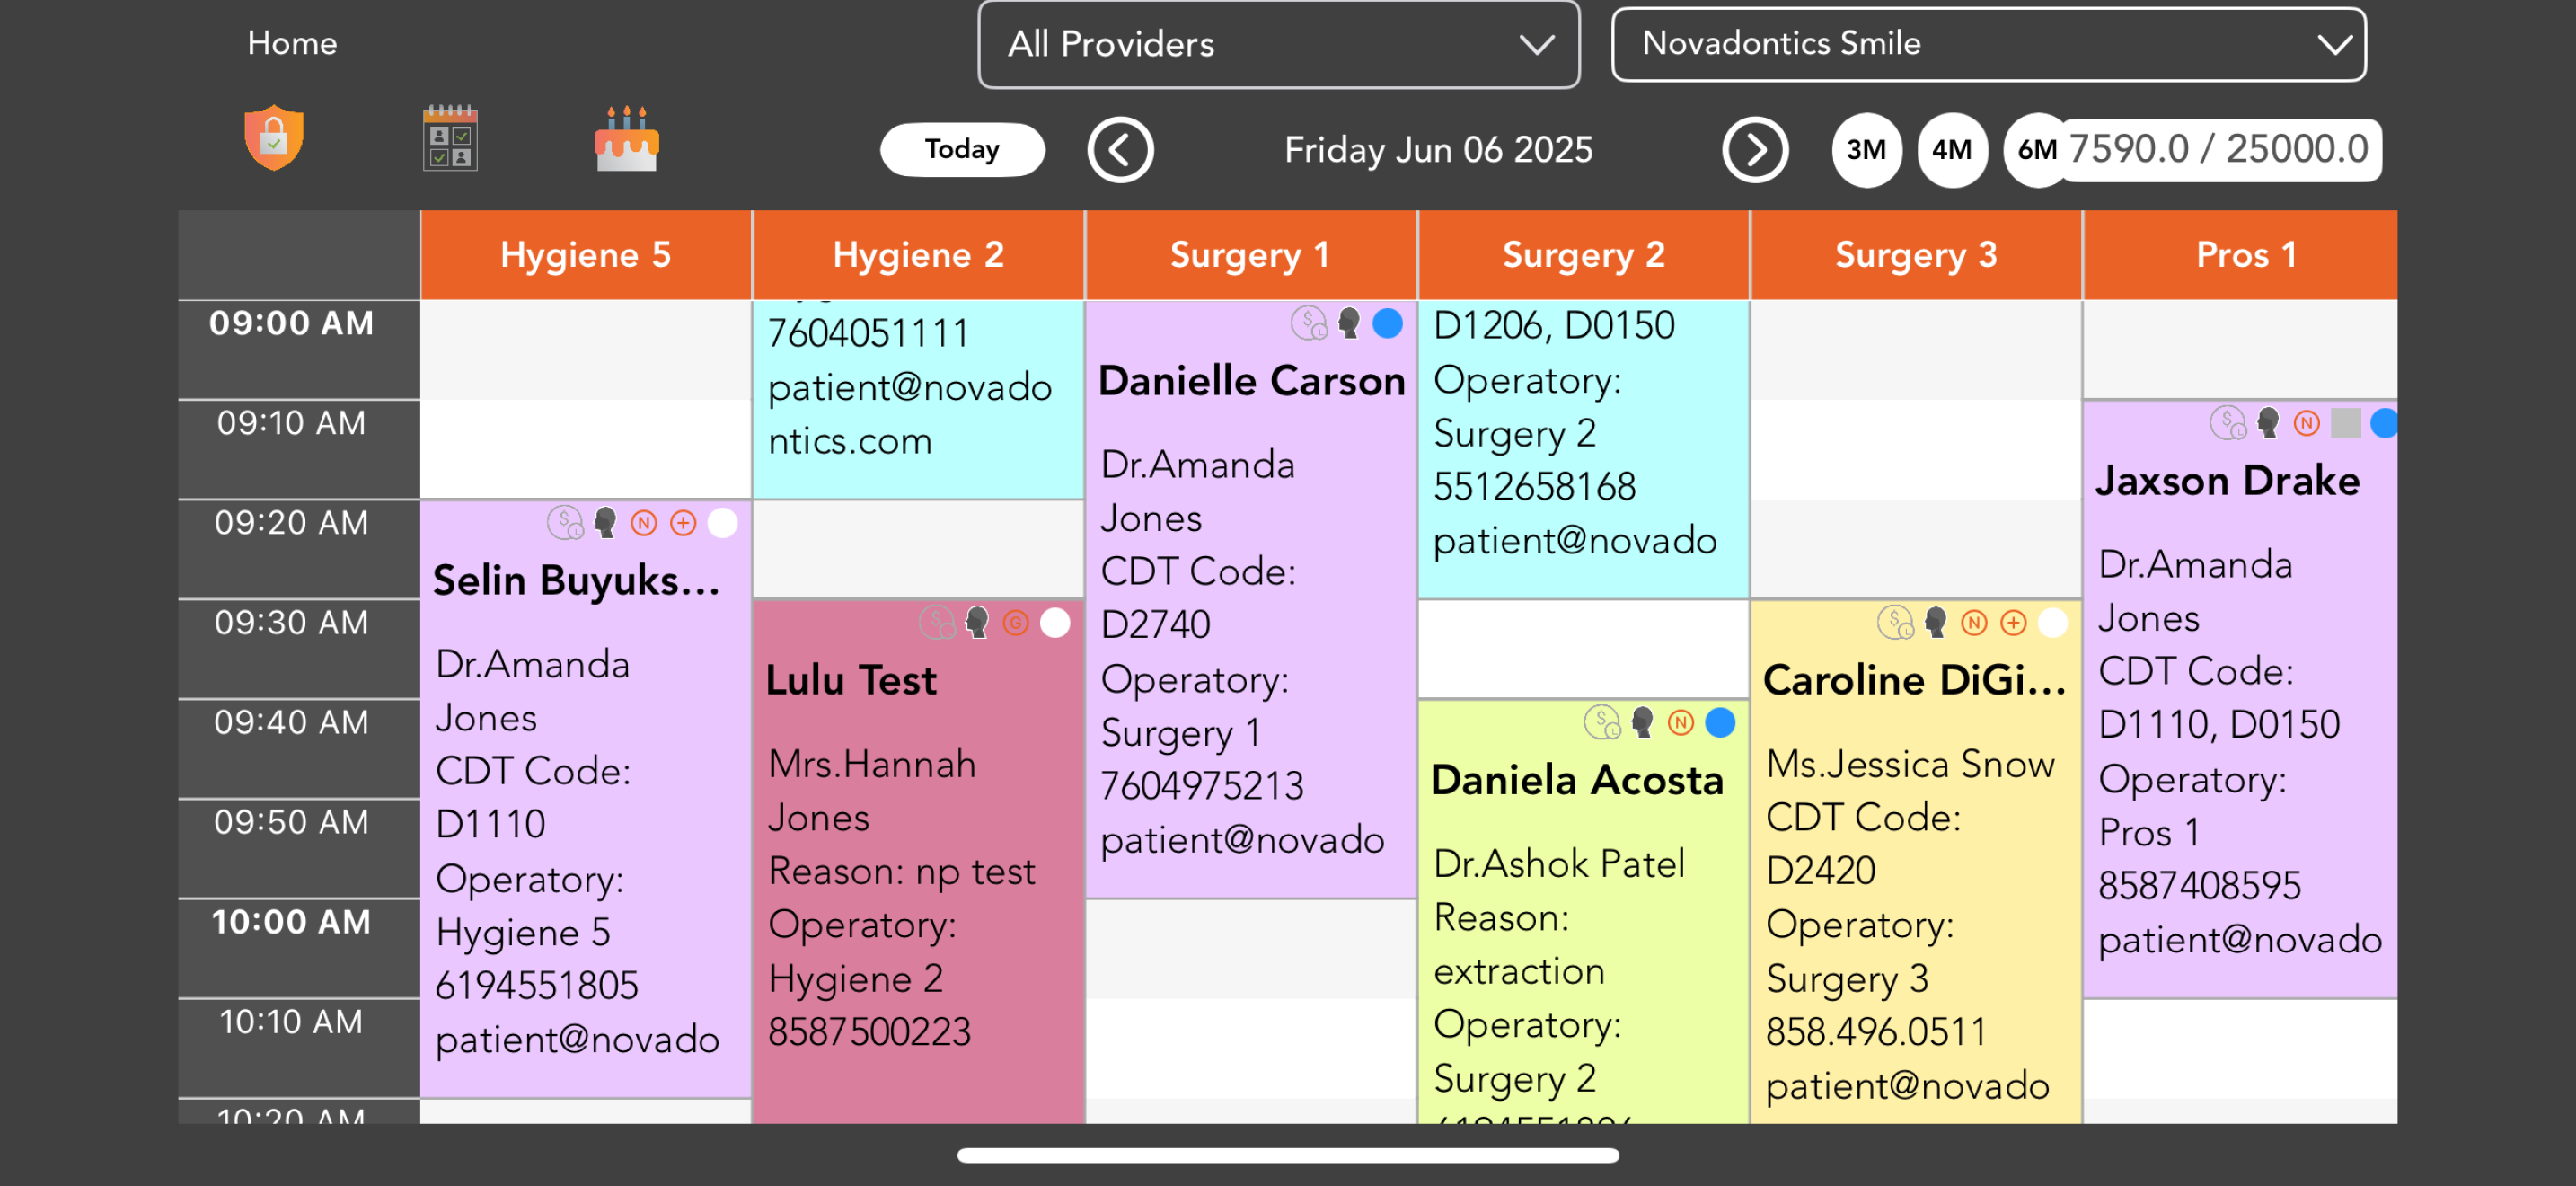The width and height of the screenshot is (2576, 1186).
Task: Toggle white status dot on Caroline DiGi appointment
Action: [2052, 623]
